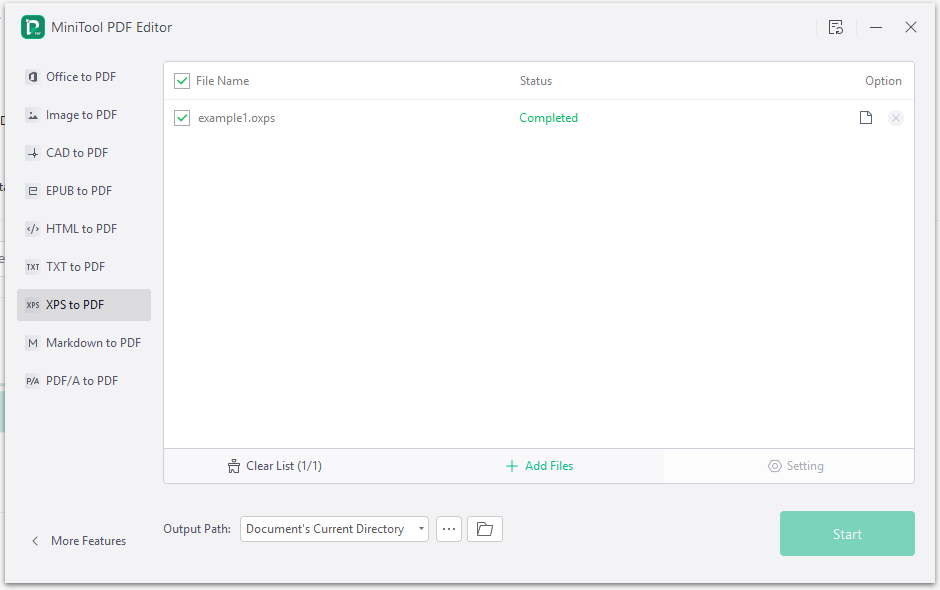Open PDF/A to PDF converter

point(84,381)
